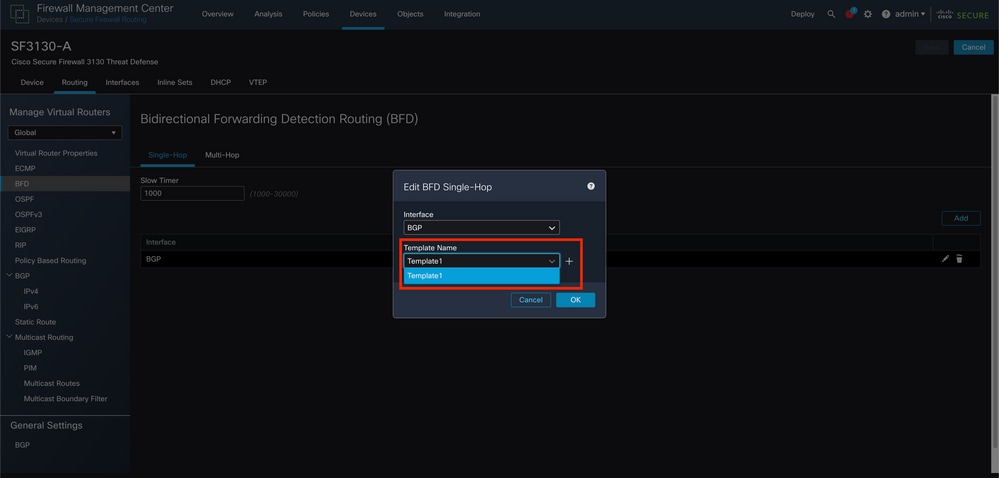Select Multicast Routes in sidebar
Viewport: 999px width, 478px height.
pyautogui.click(x=52, y=383)
